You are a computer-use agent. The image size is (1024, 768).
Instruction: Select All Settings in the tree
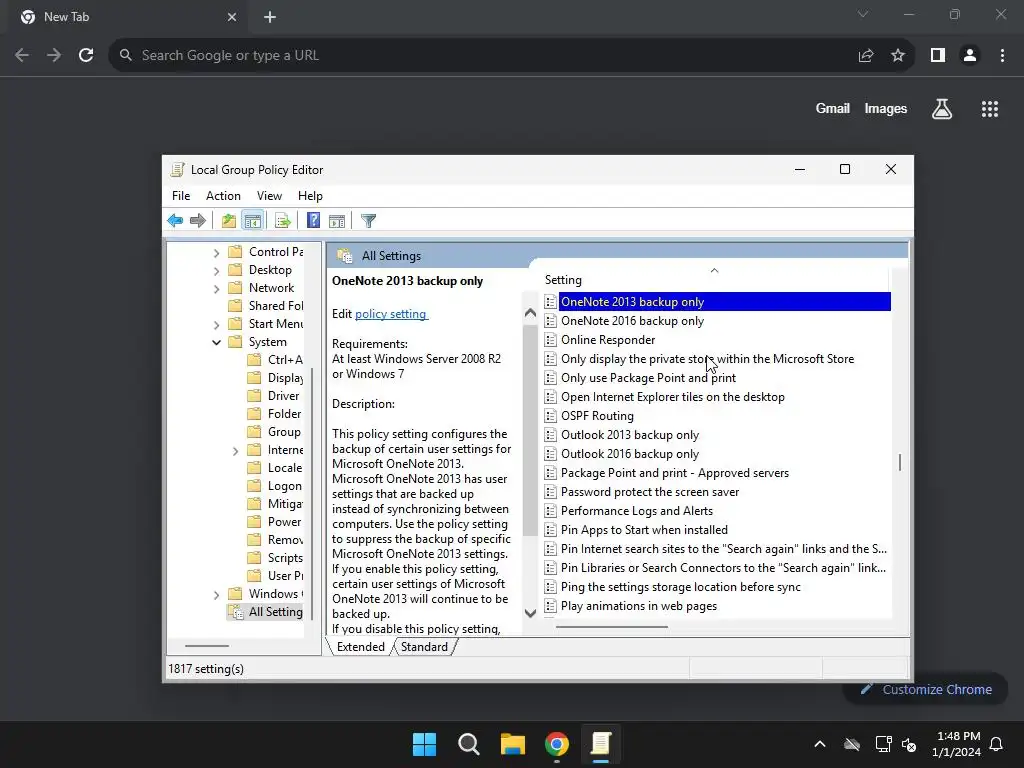266,612
